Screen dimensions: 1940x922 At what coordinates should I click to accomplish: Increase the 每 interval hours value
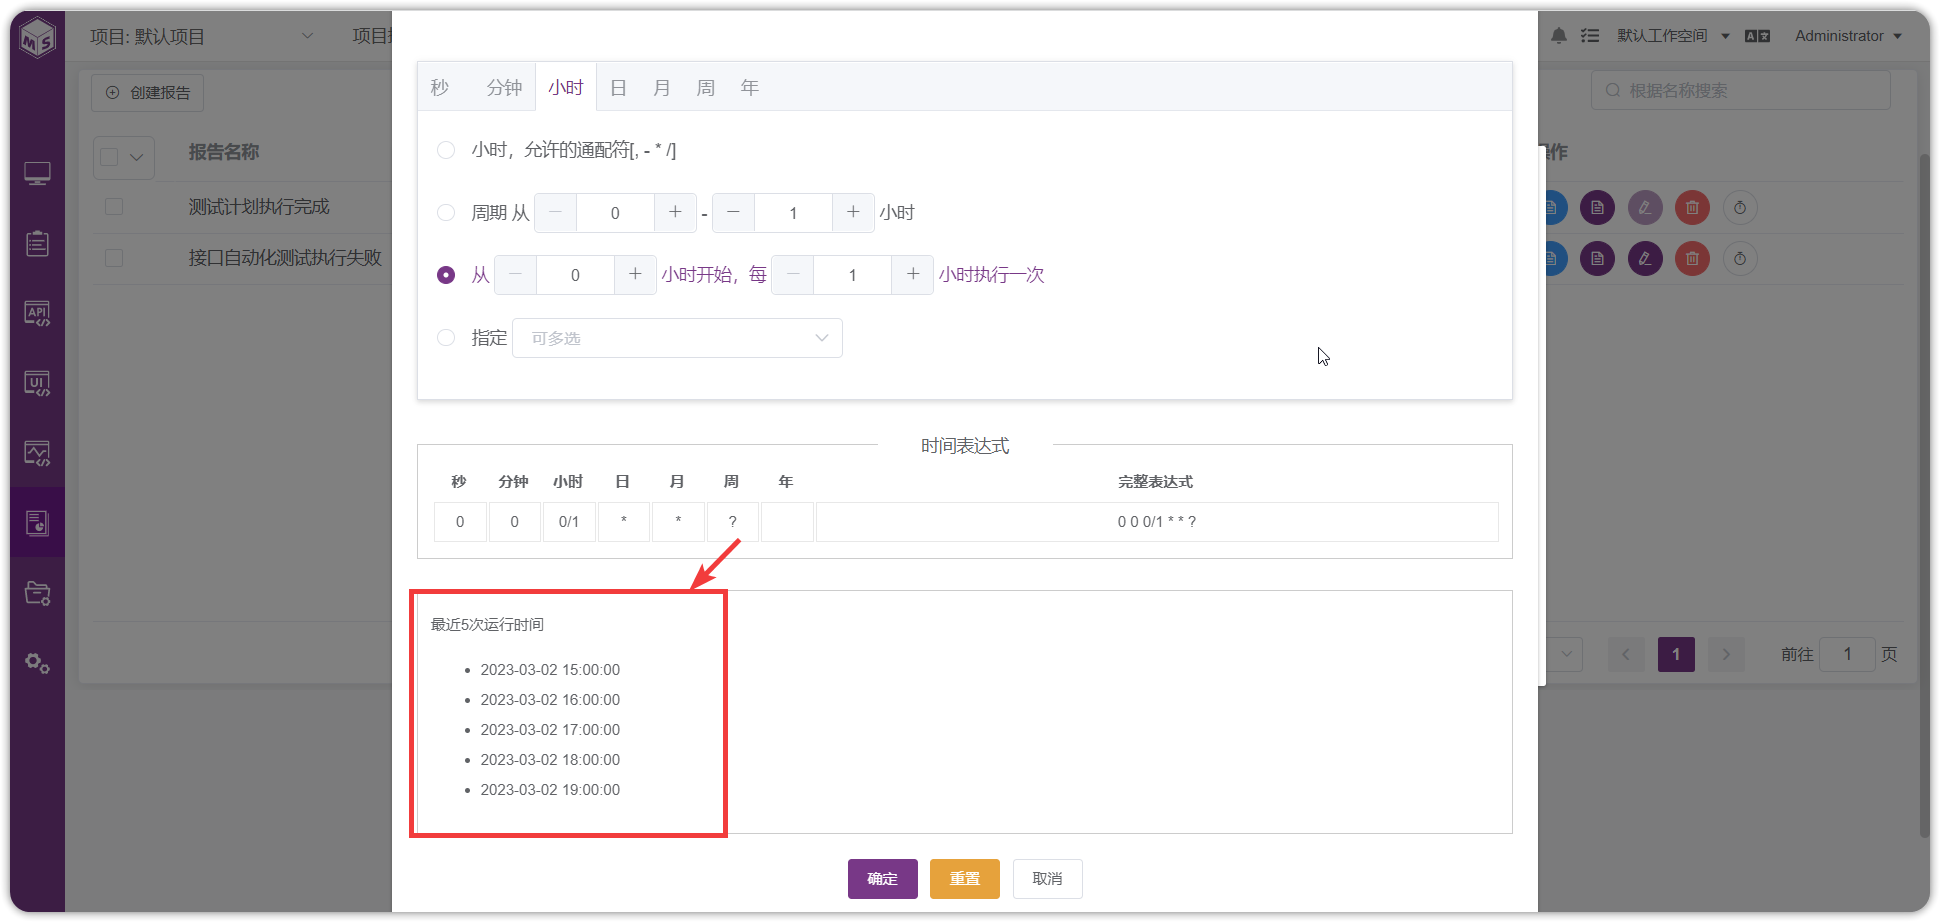click(x=912, y=275)
